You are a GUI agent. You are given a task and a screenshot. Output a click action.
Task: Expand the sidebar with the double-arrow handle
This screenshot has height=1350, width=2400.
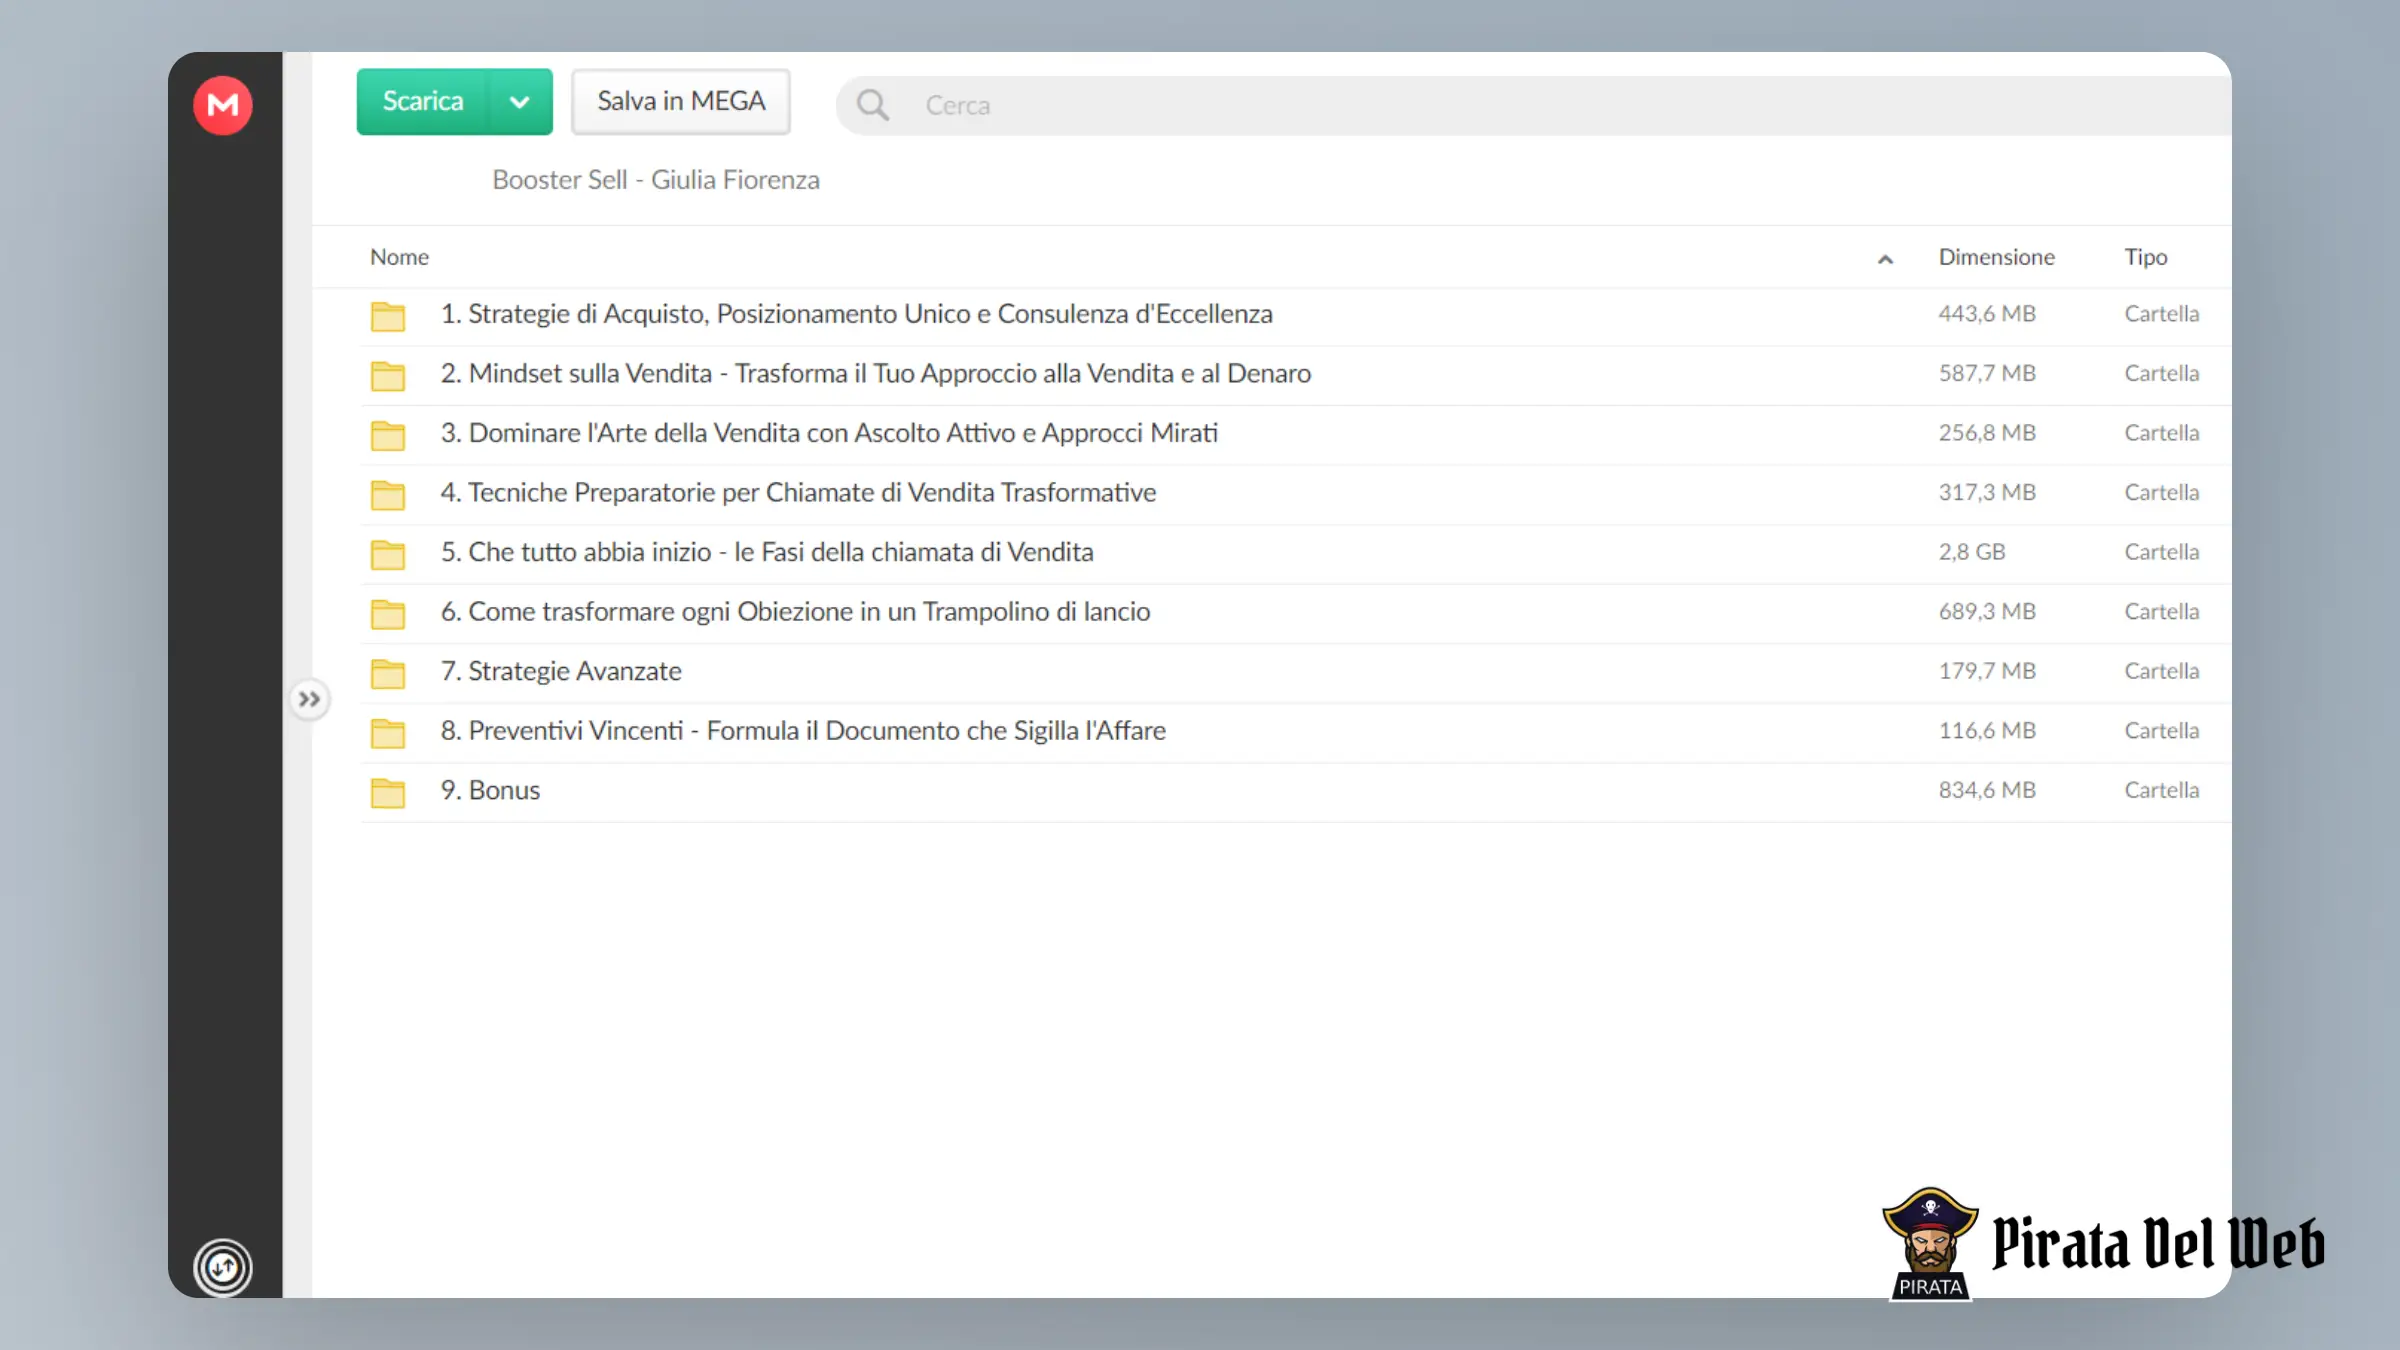[309, 699]
